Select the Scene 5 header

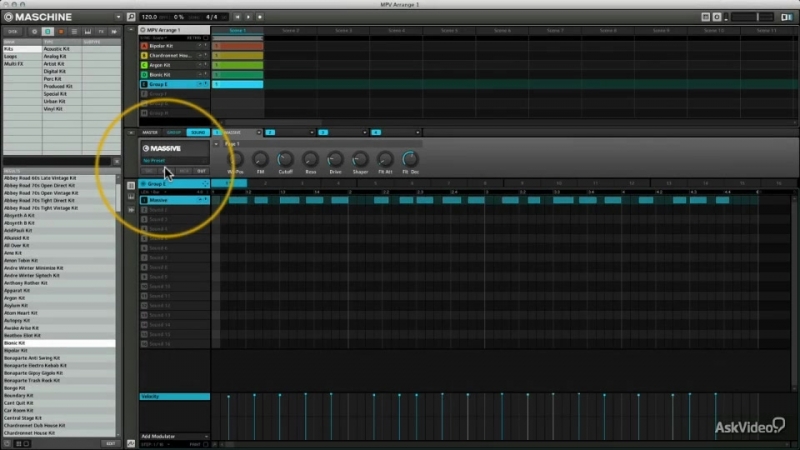coord(449,31)
